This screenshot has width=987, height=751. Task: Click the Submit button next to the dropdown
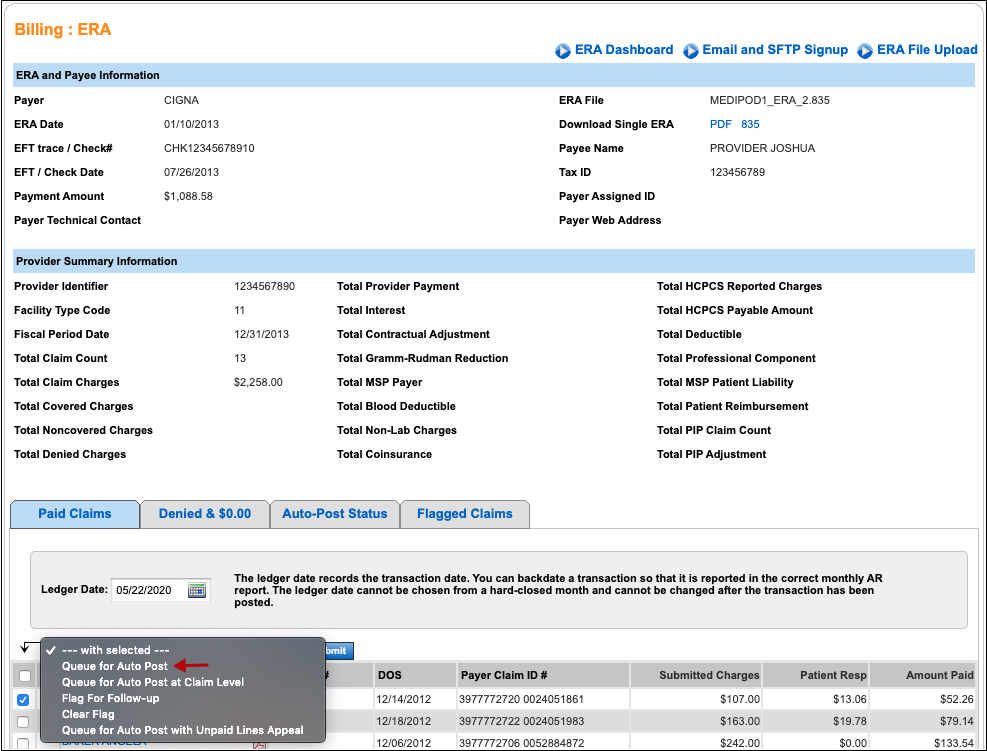[x=339, y=650]
